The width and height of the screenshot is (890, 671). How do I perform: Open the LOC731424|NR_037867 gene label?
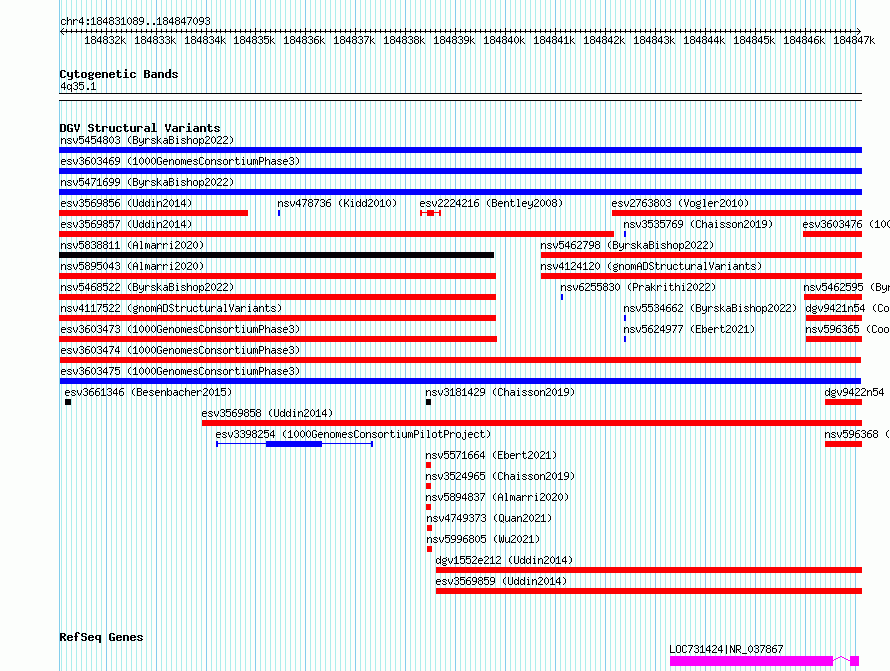(726, 649)
